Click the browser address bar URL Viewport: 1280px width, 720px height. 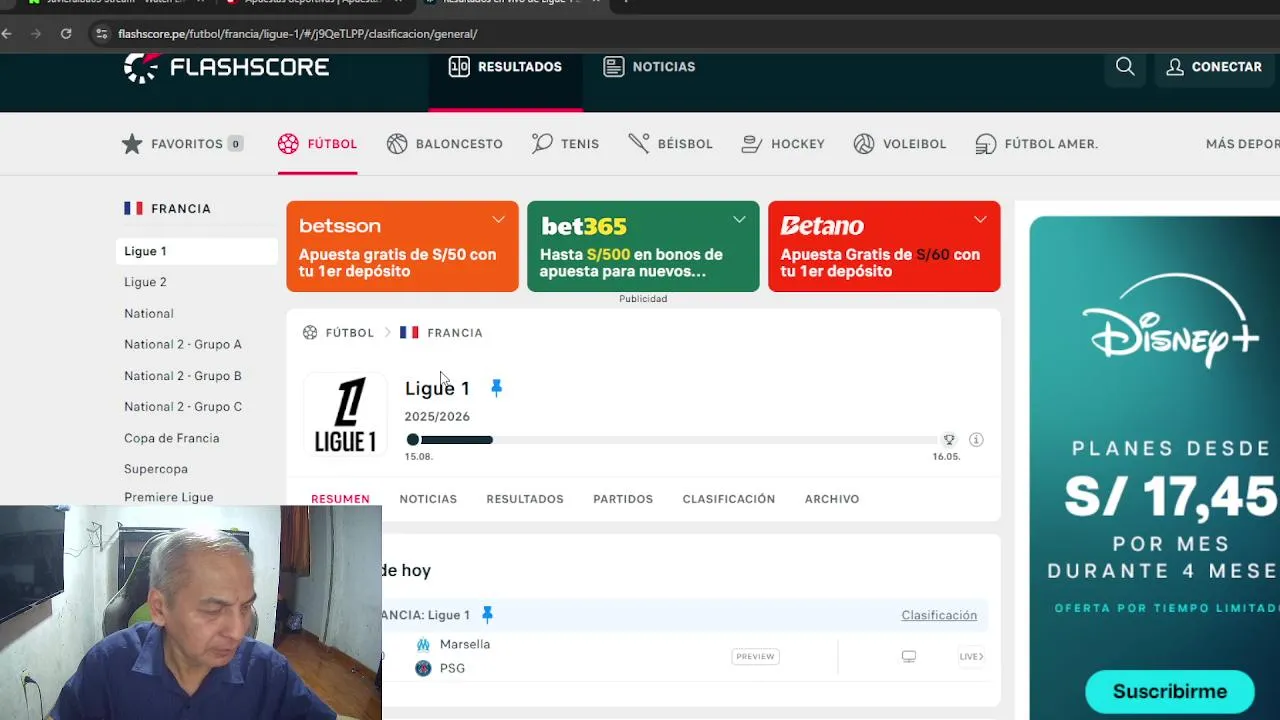(x=298, y=34)
